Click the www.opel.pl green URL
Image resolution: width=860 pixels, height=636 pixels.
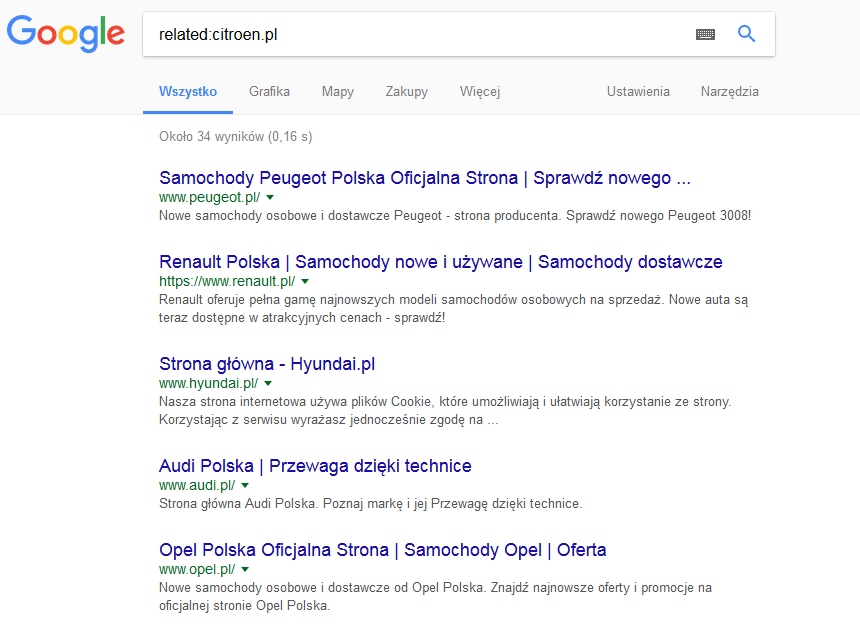[x=197, y=569]
